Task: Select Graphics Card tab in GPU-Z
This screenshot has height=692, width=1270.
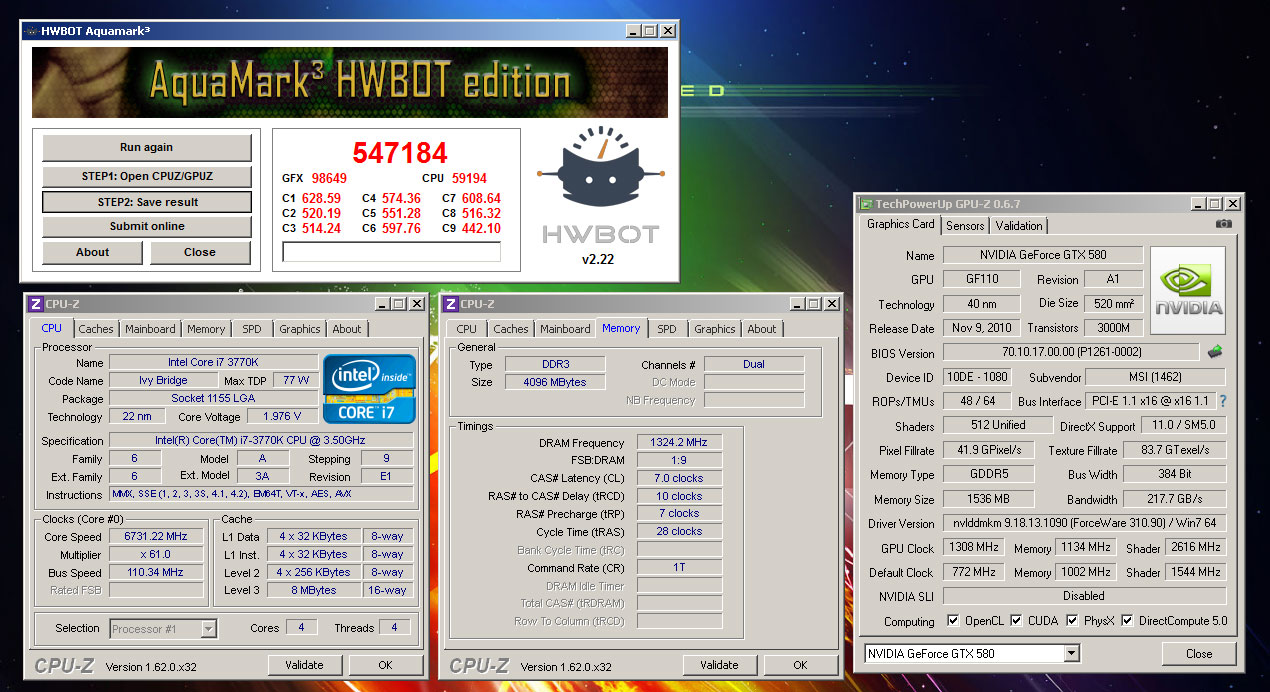Action: pyautogui.click(x=901, y=224)
